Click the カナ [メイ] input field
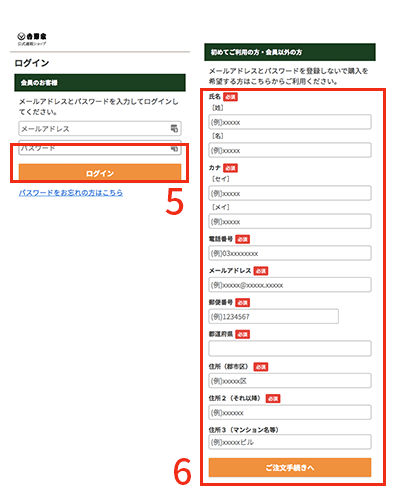Image resolution: width=400 pixels, height=500 pixels. pyautogui.click(x=290, y=221)
